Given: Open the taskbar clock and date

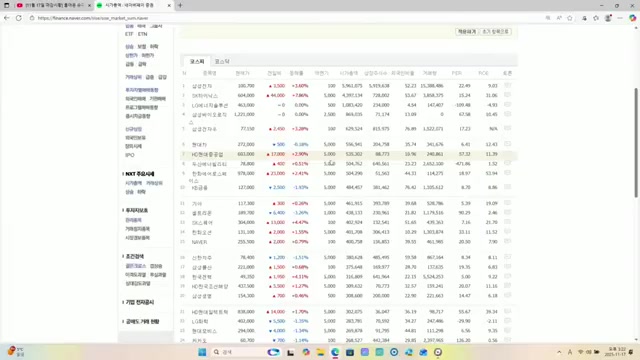Looking at the screenshot, I should tap(616, 352).
